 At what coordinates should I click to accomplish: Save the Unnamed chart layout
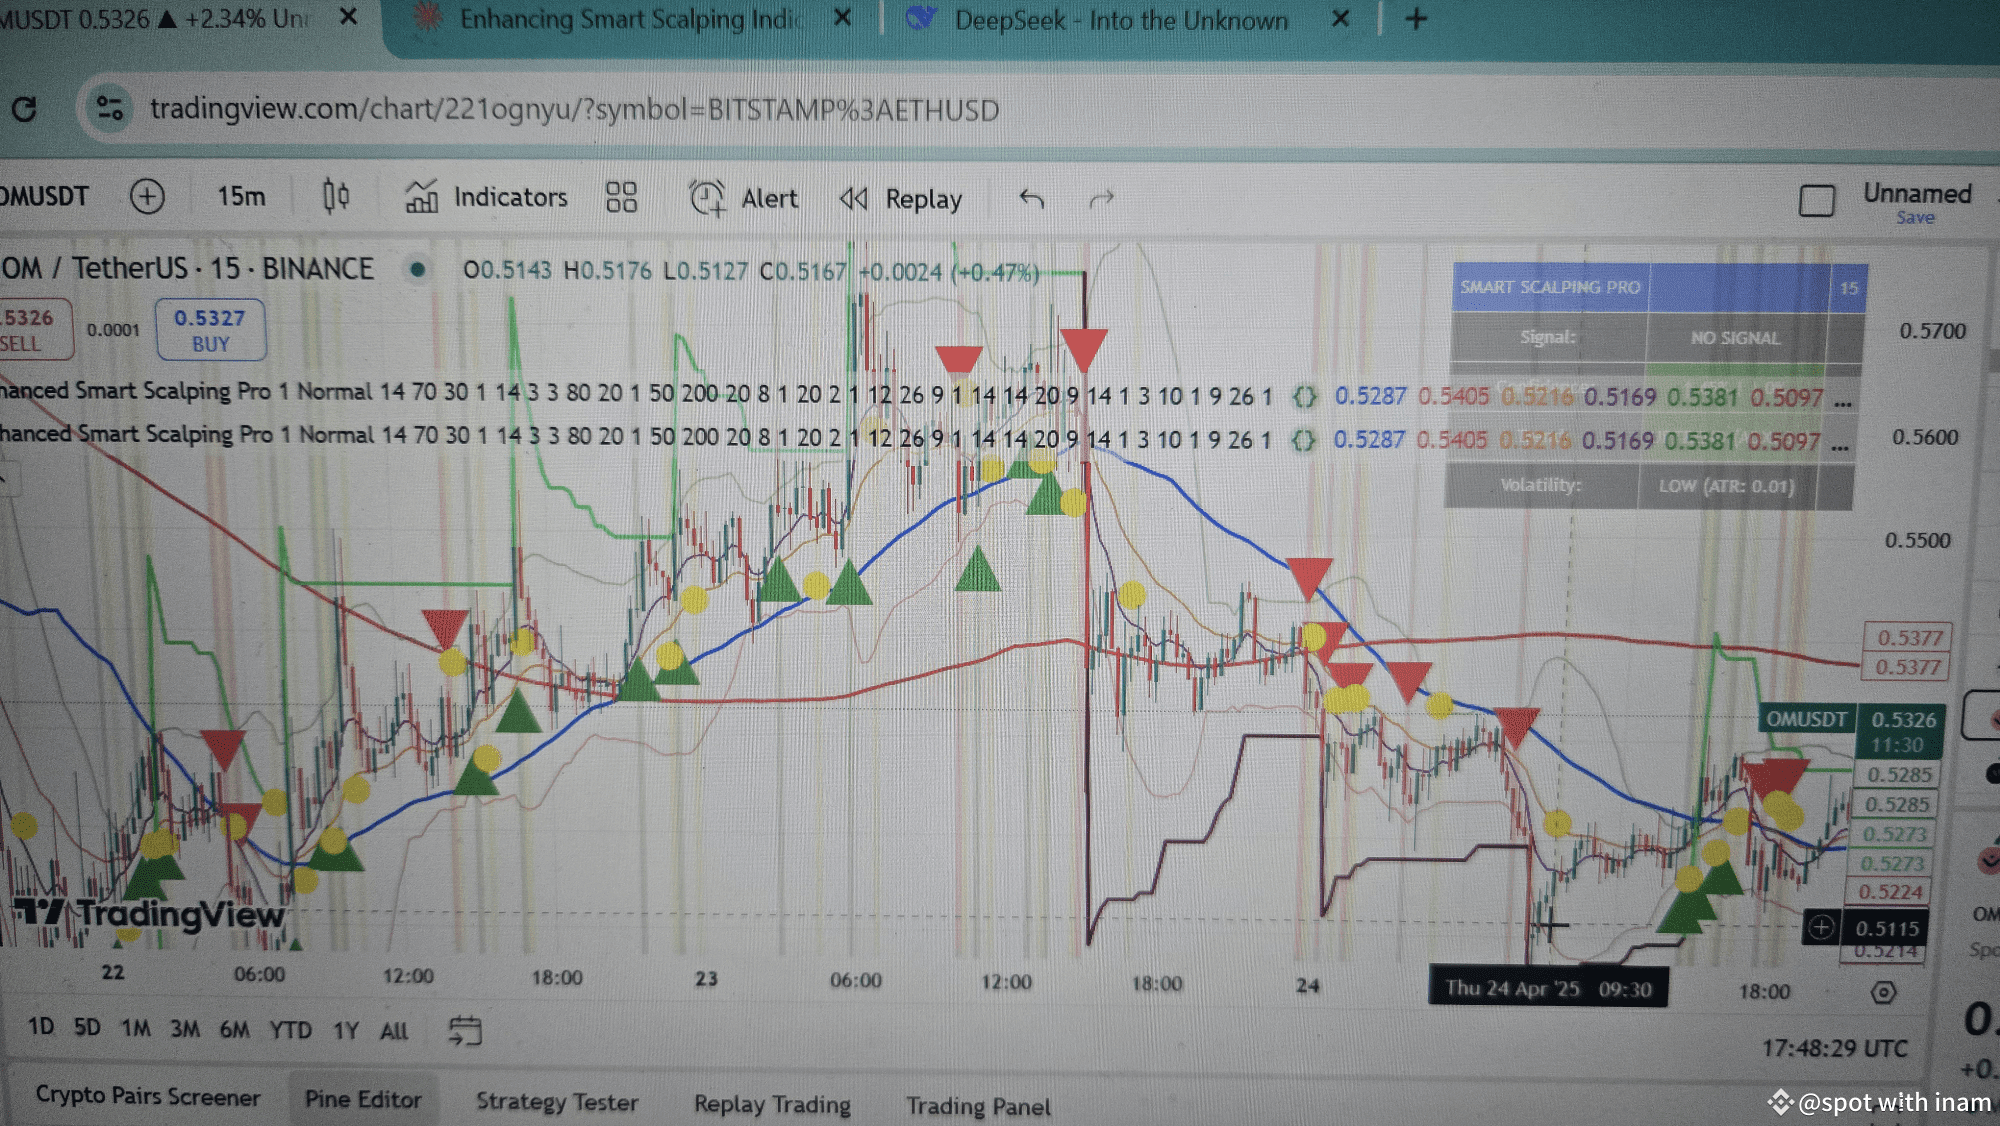(x=1915, y=218)
